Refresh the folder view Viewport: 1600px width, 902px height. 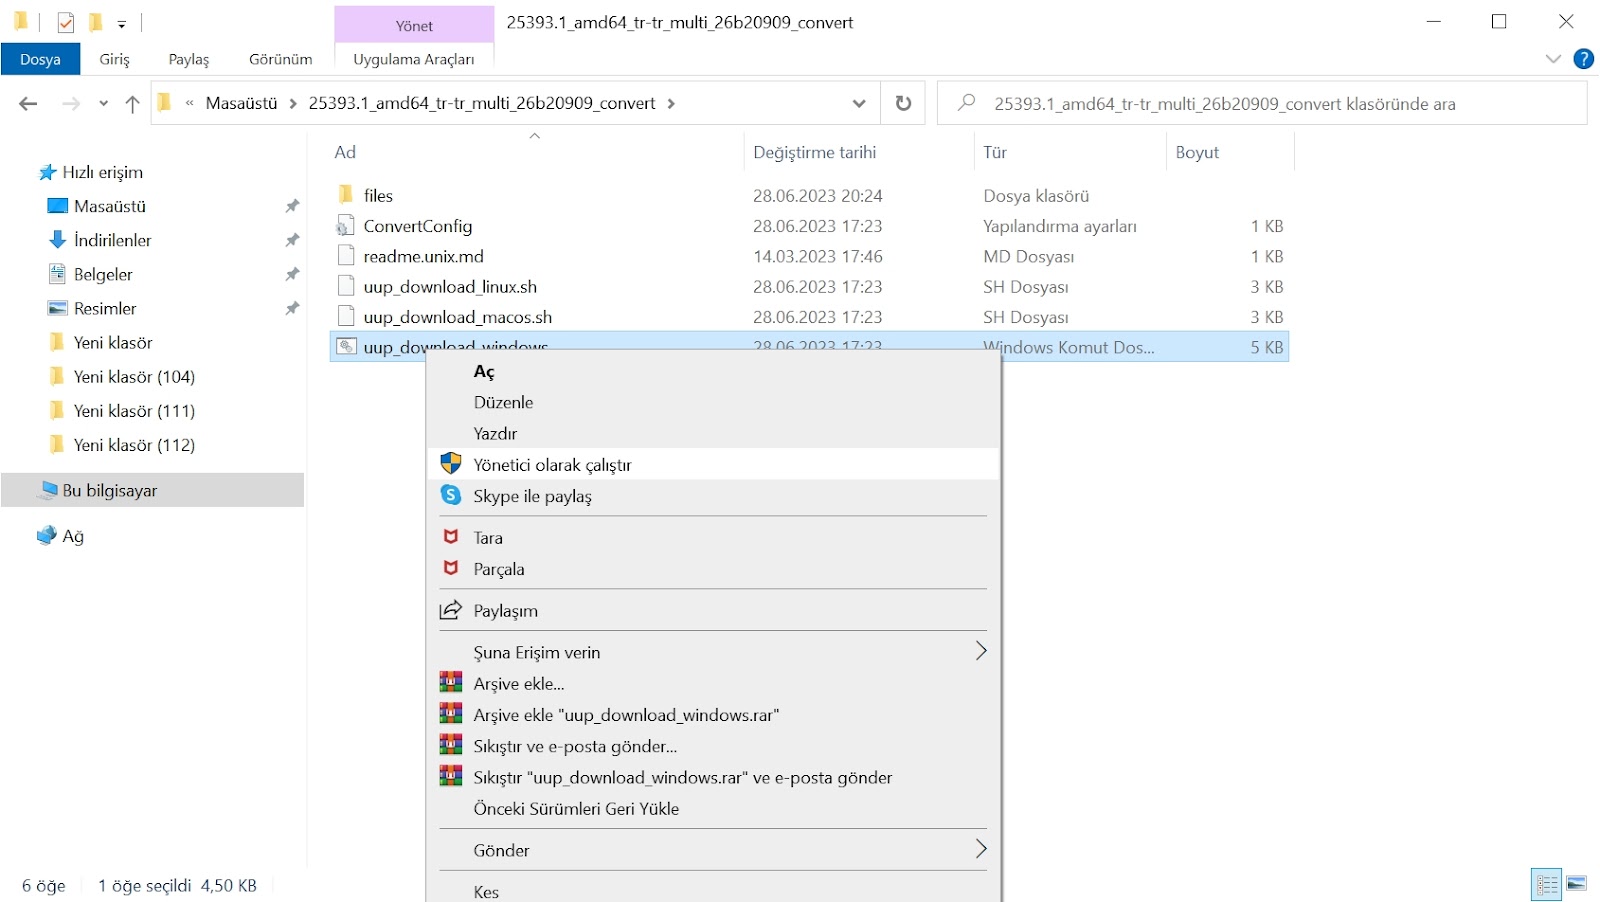903,103
